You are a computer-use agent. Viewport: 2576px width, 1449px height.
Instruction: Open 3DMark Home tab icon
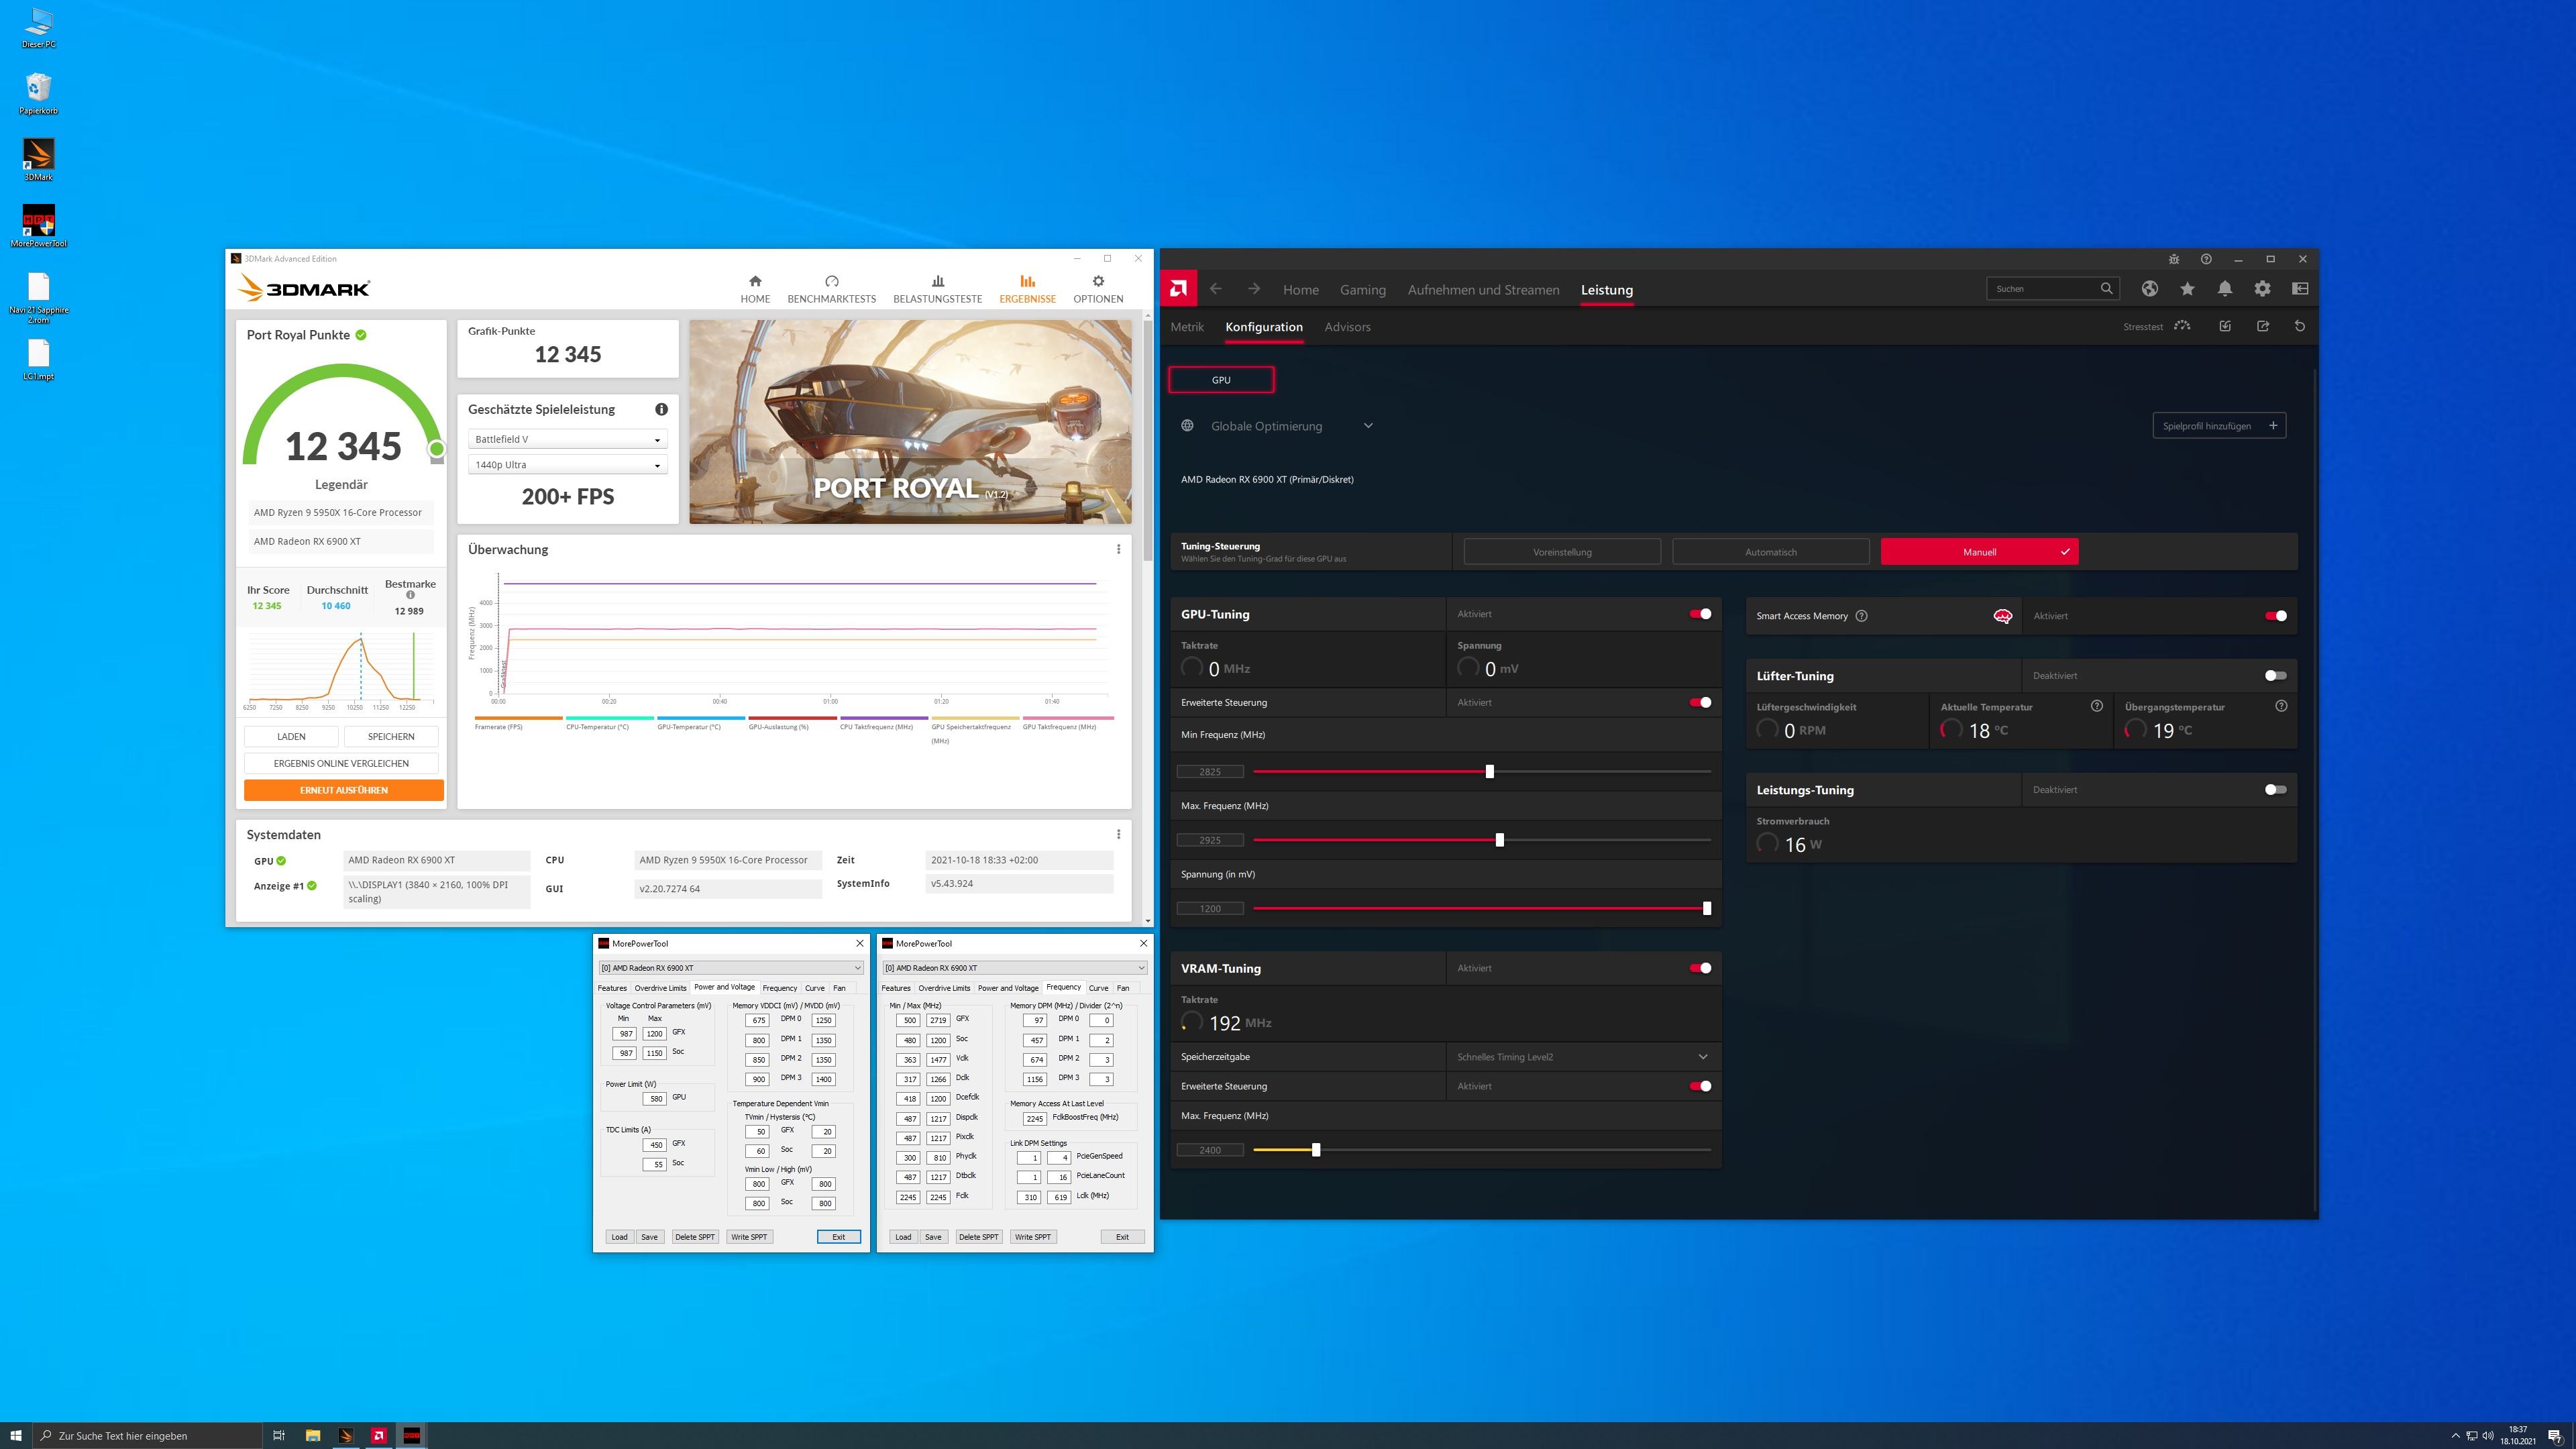tap(755, 281)
